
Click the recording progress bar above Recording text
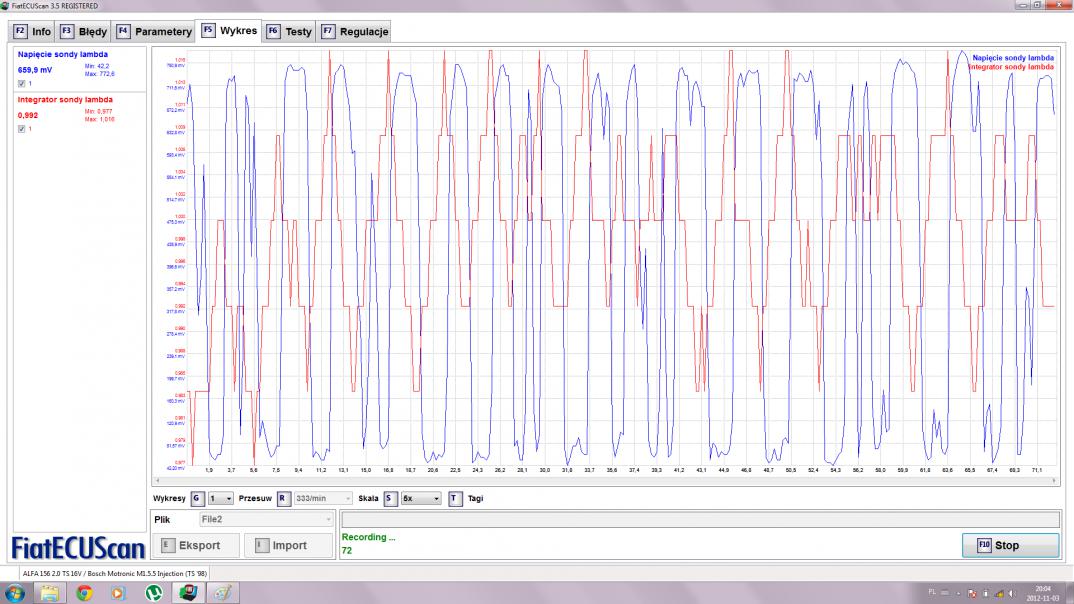click(700, 520)
